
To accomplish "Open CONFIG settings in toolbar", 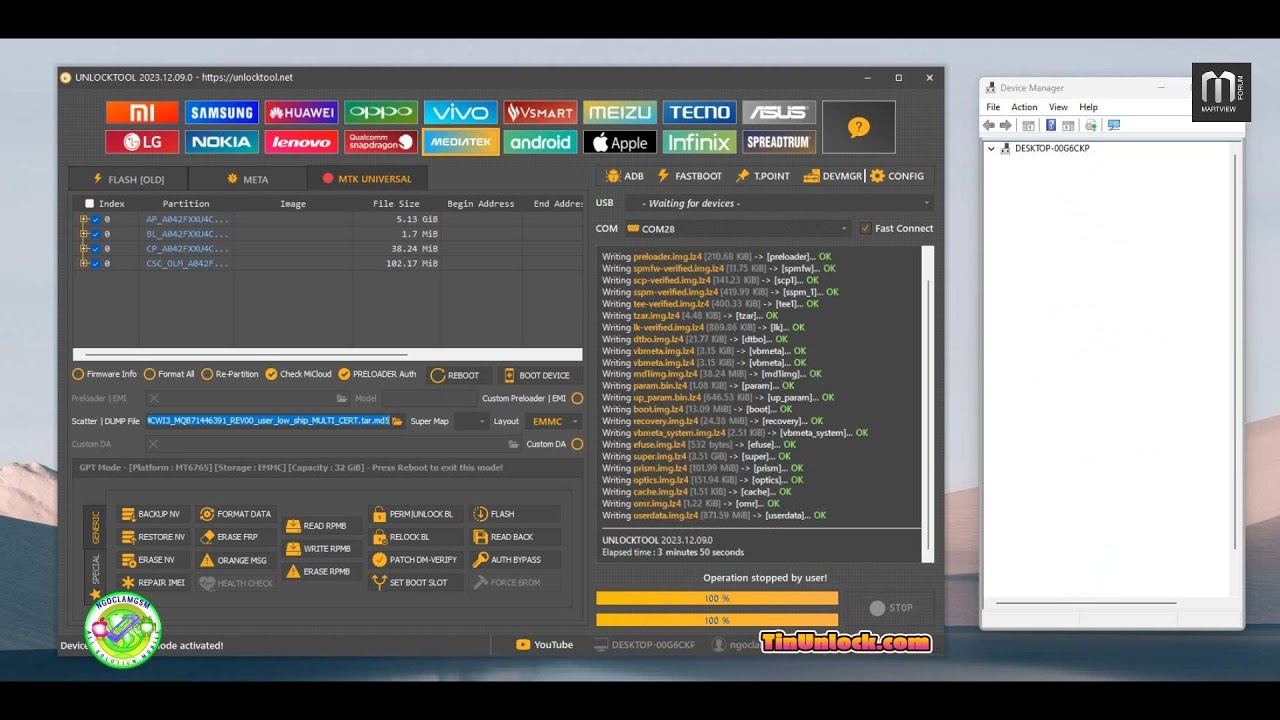I will pyautogui.click(x=897, y=176).
